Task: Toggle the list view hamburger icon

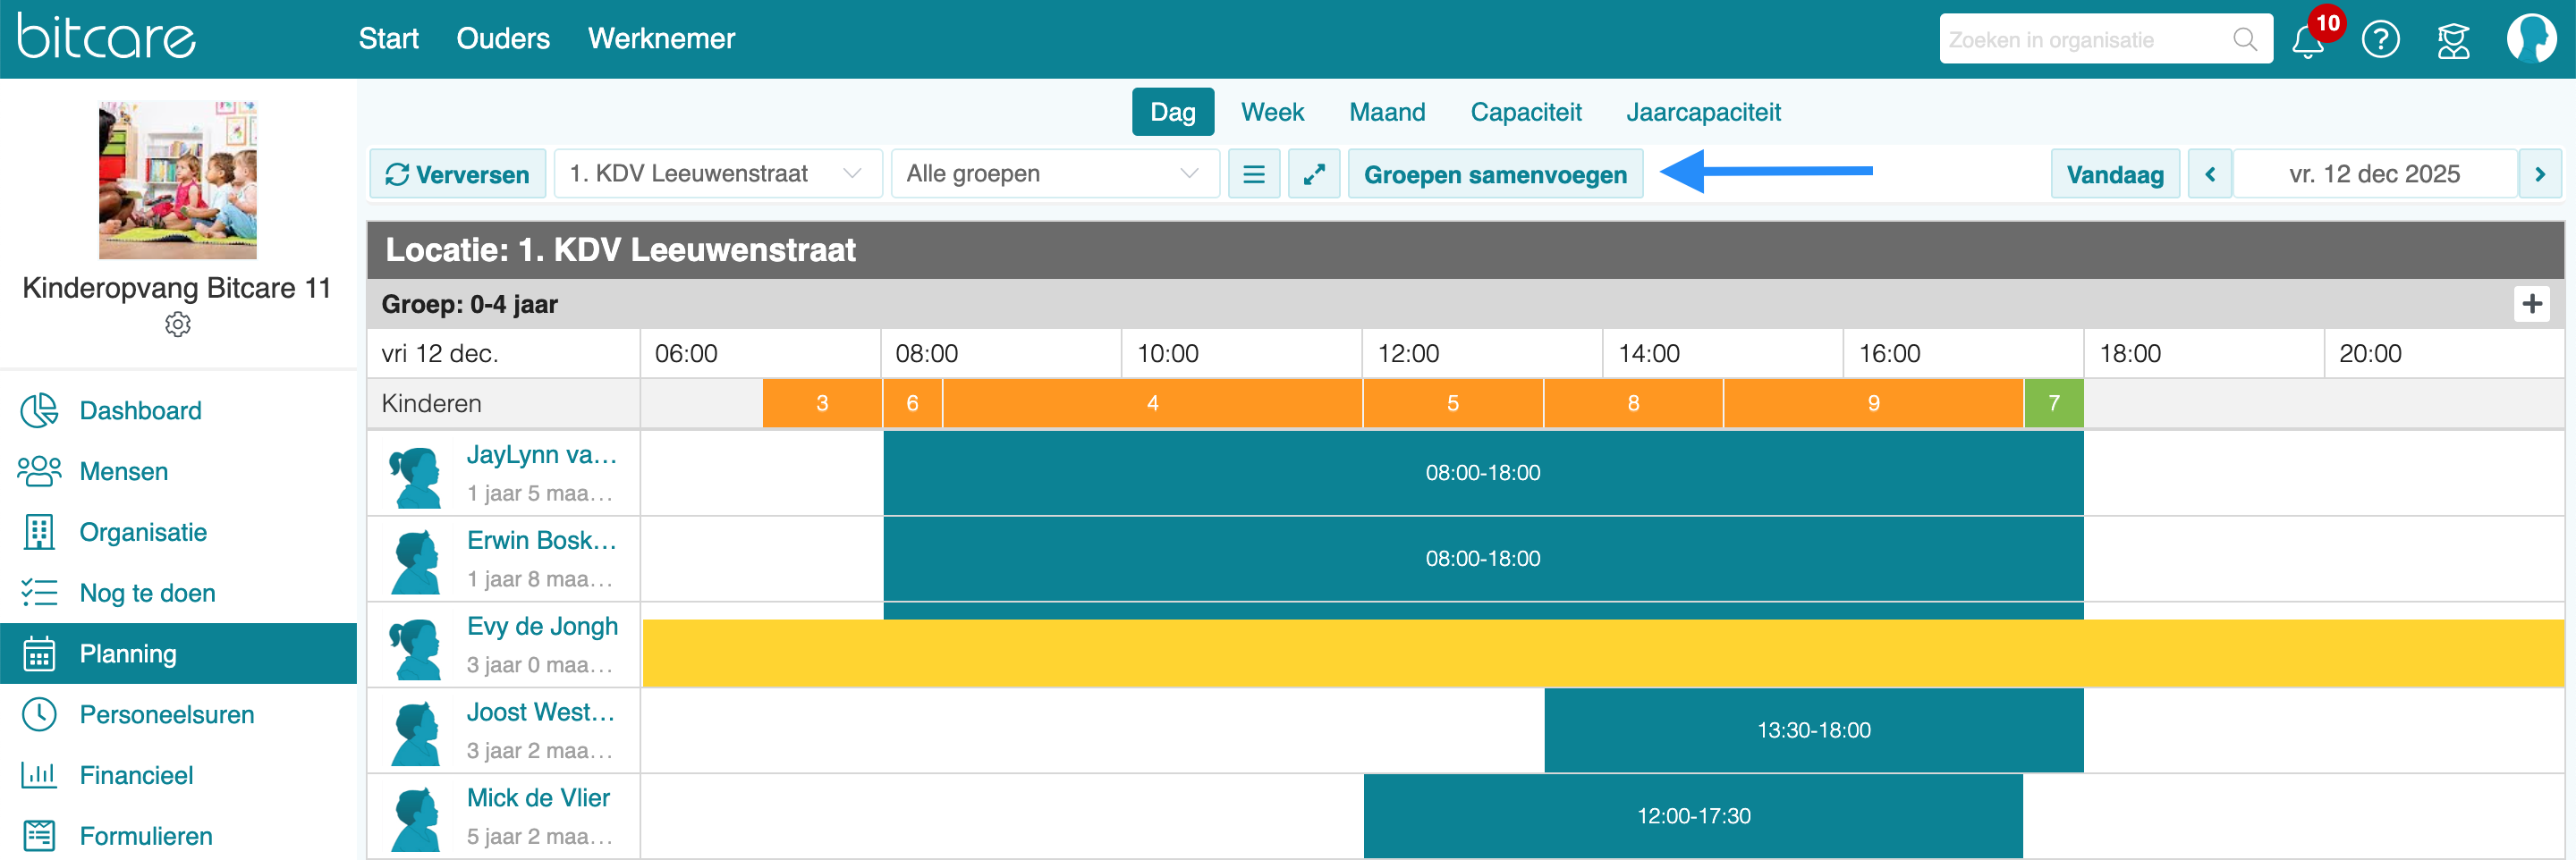Action: pos(1253,174)
